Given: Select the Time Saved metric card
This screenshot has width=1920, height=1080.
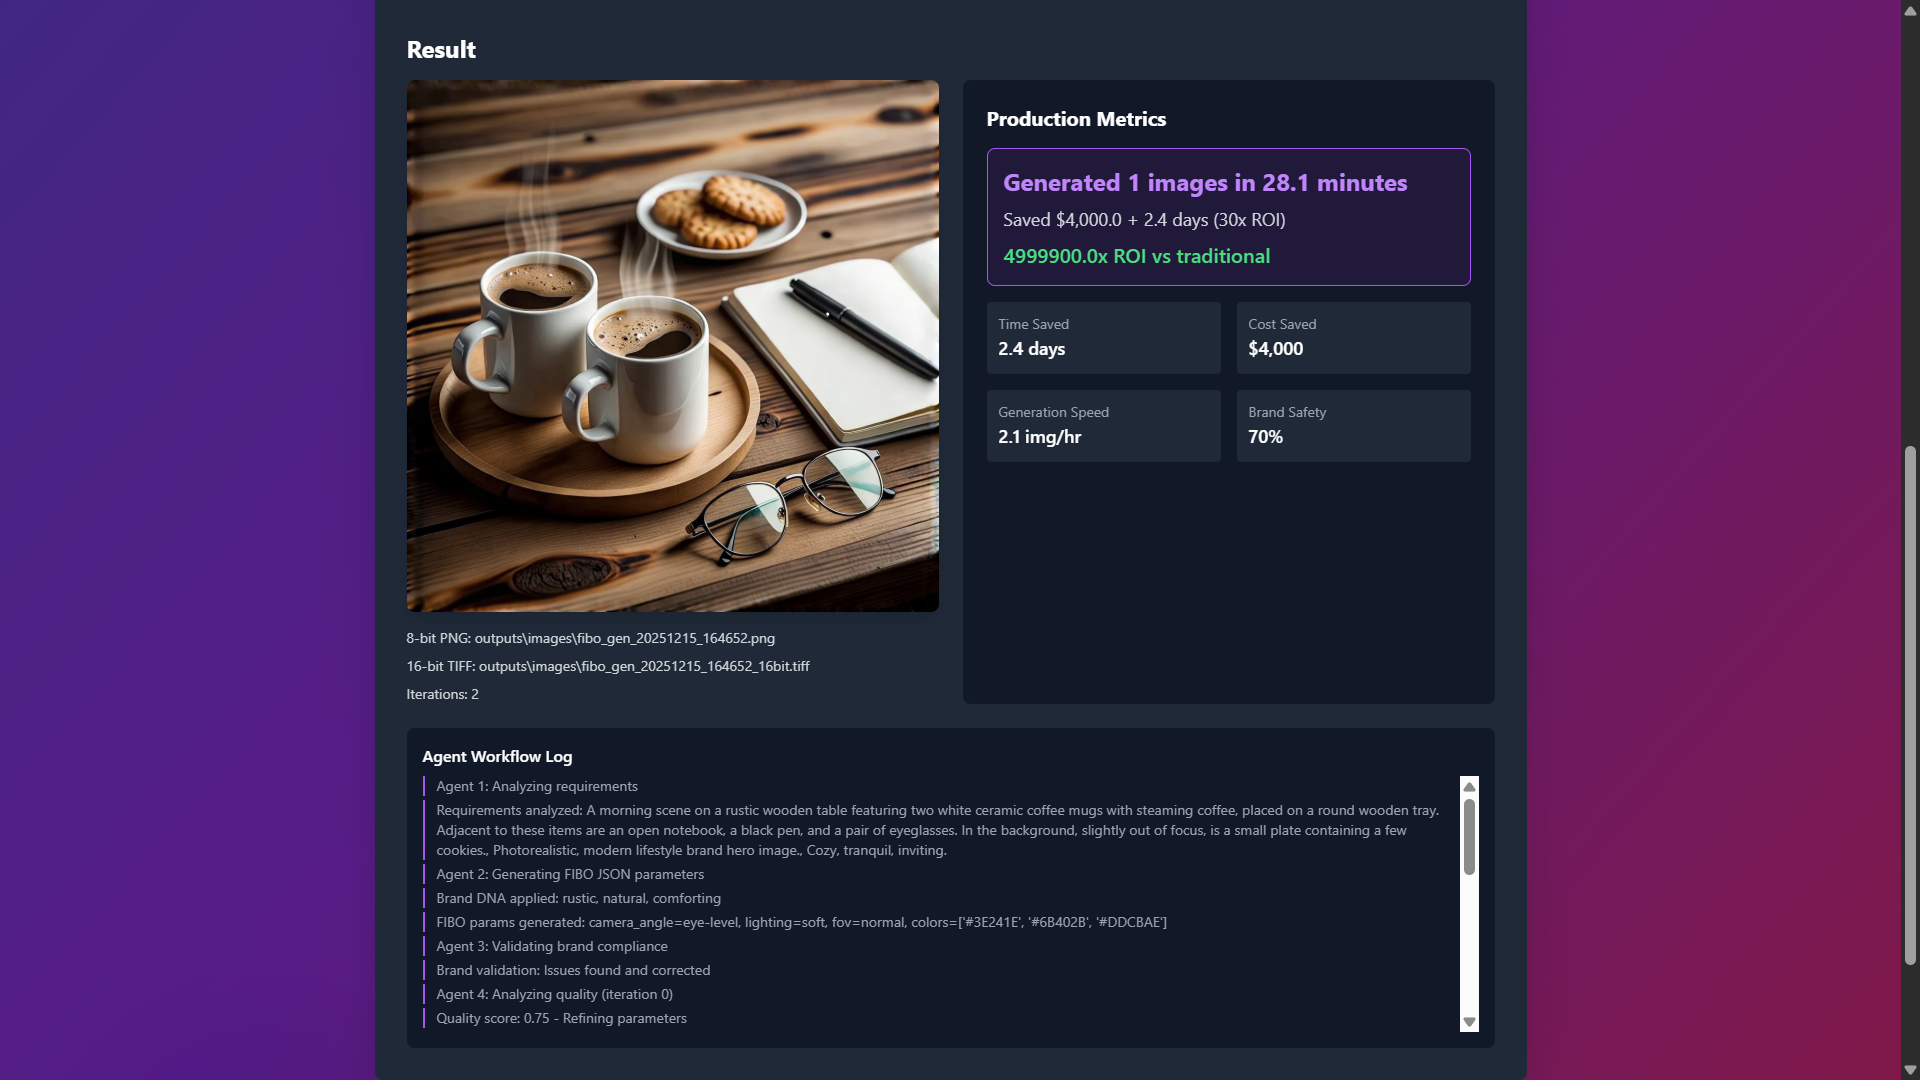Looking at the screenshot, I should (x=1103, y=338).
